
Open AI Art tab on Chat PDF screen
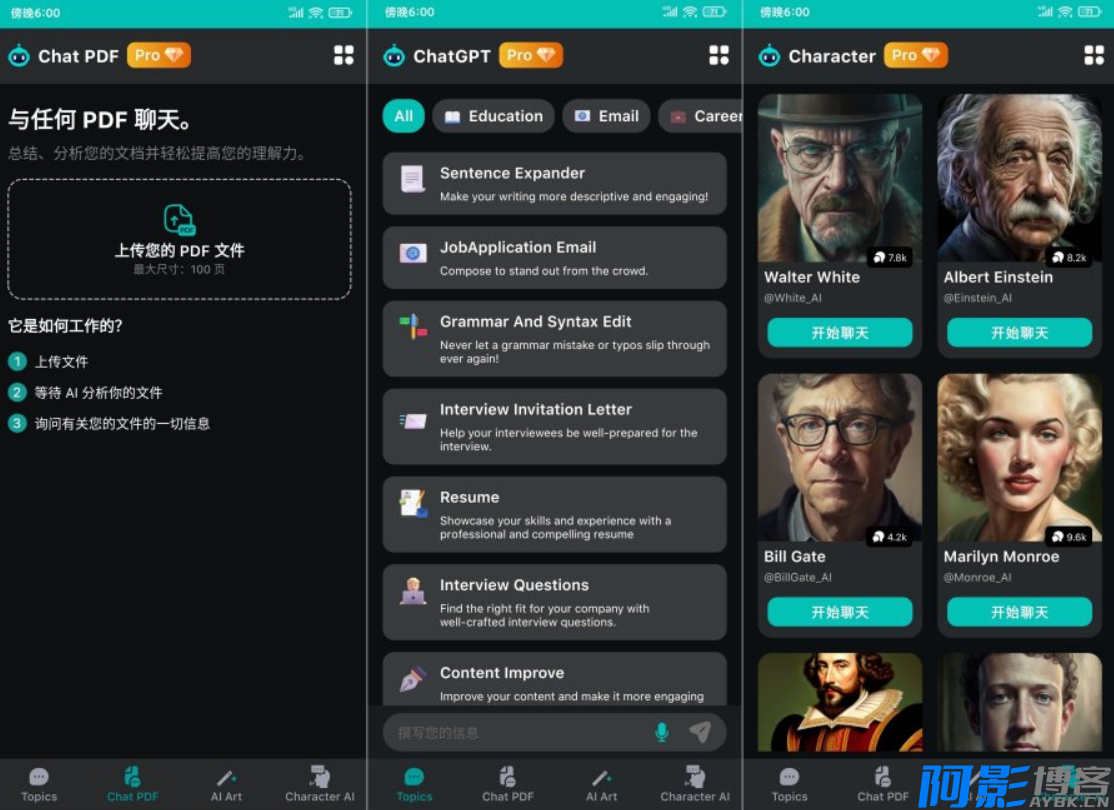click(226, 783)
